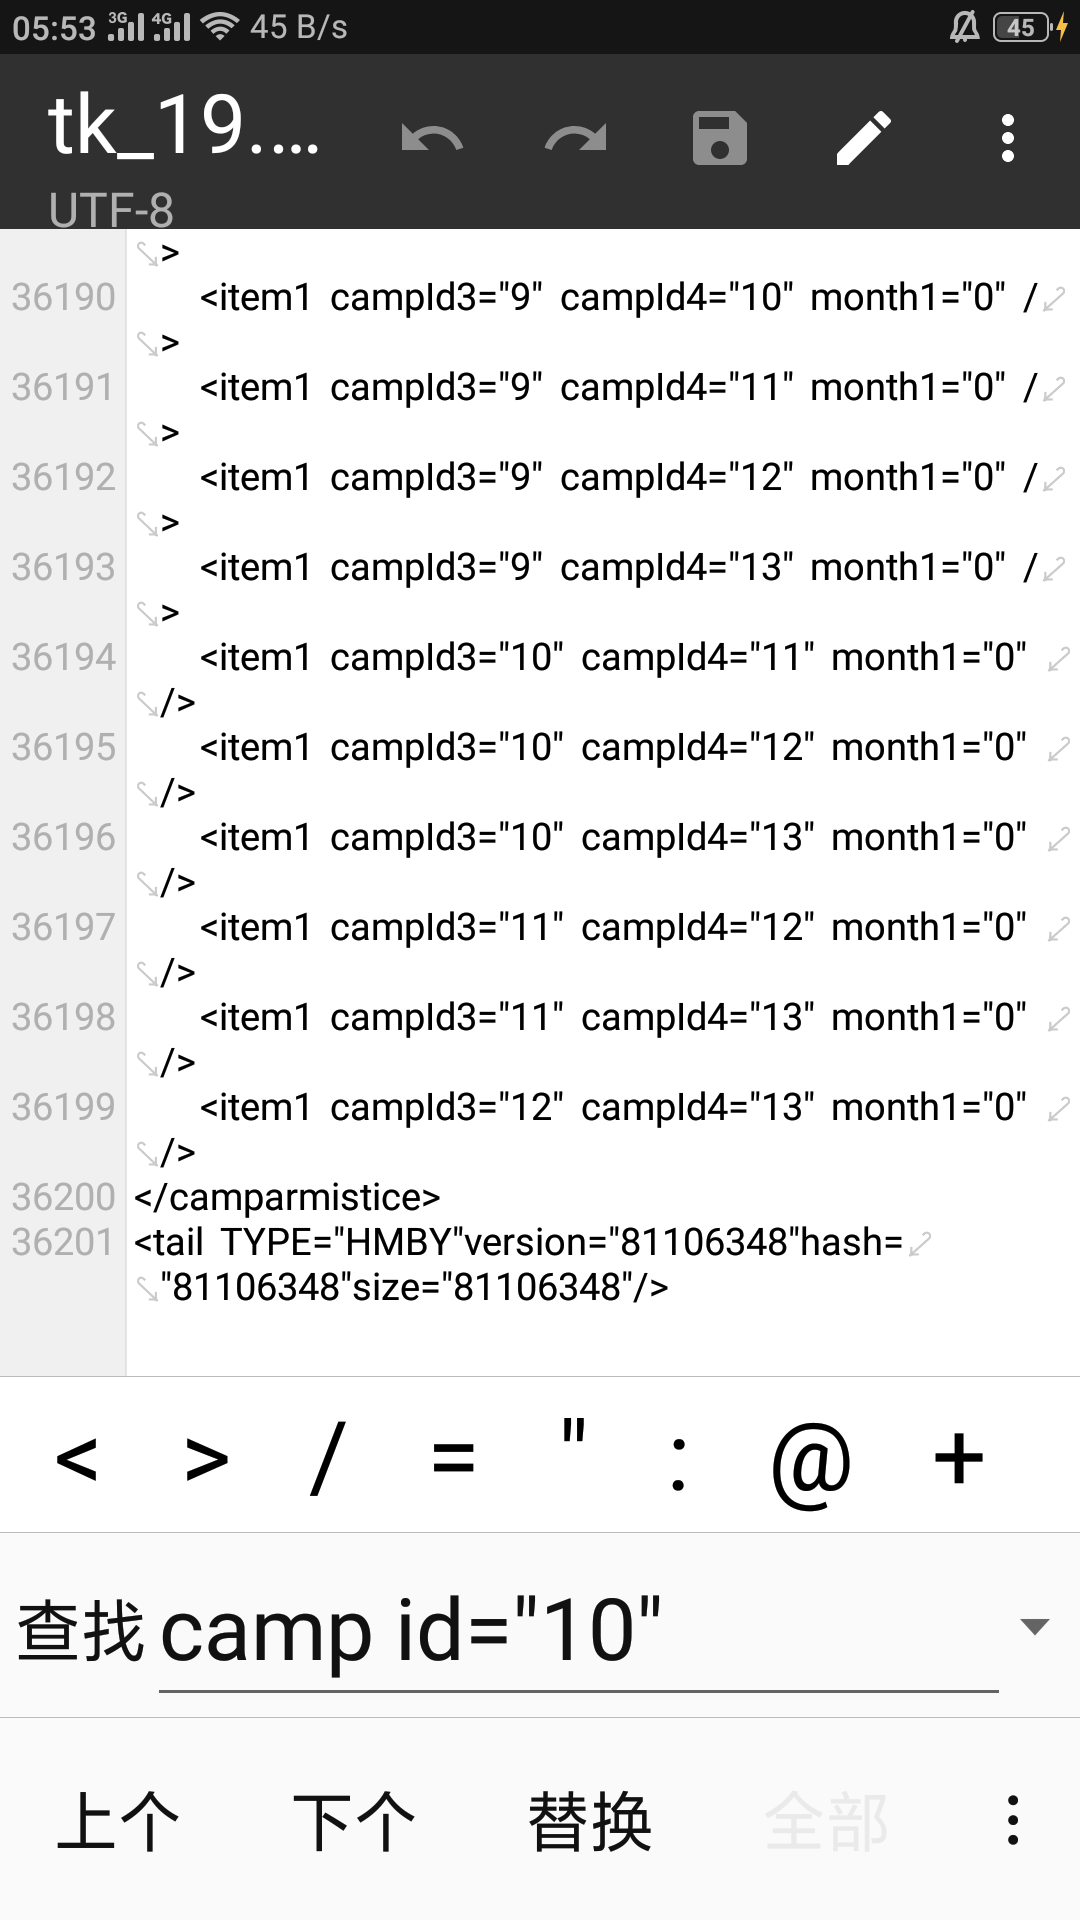The width and height of the screenshot is (1080, 1920).
Task: Insert the @ symbol
Action: (811, 1461)
